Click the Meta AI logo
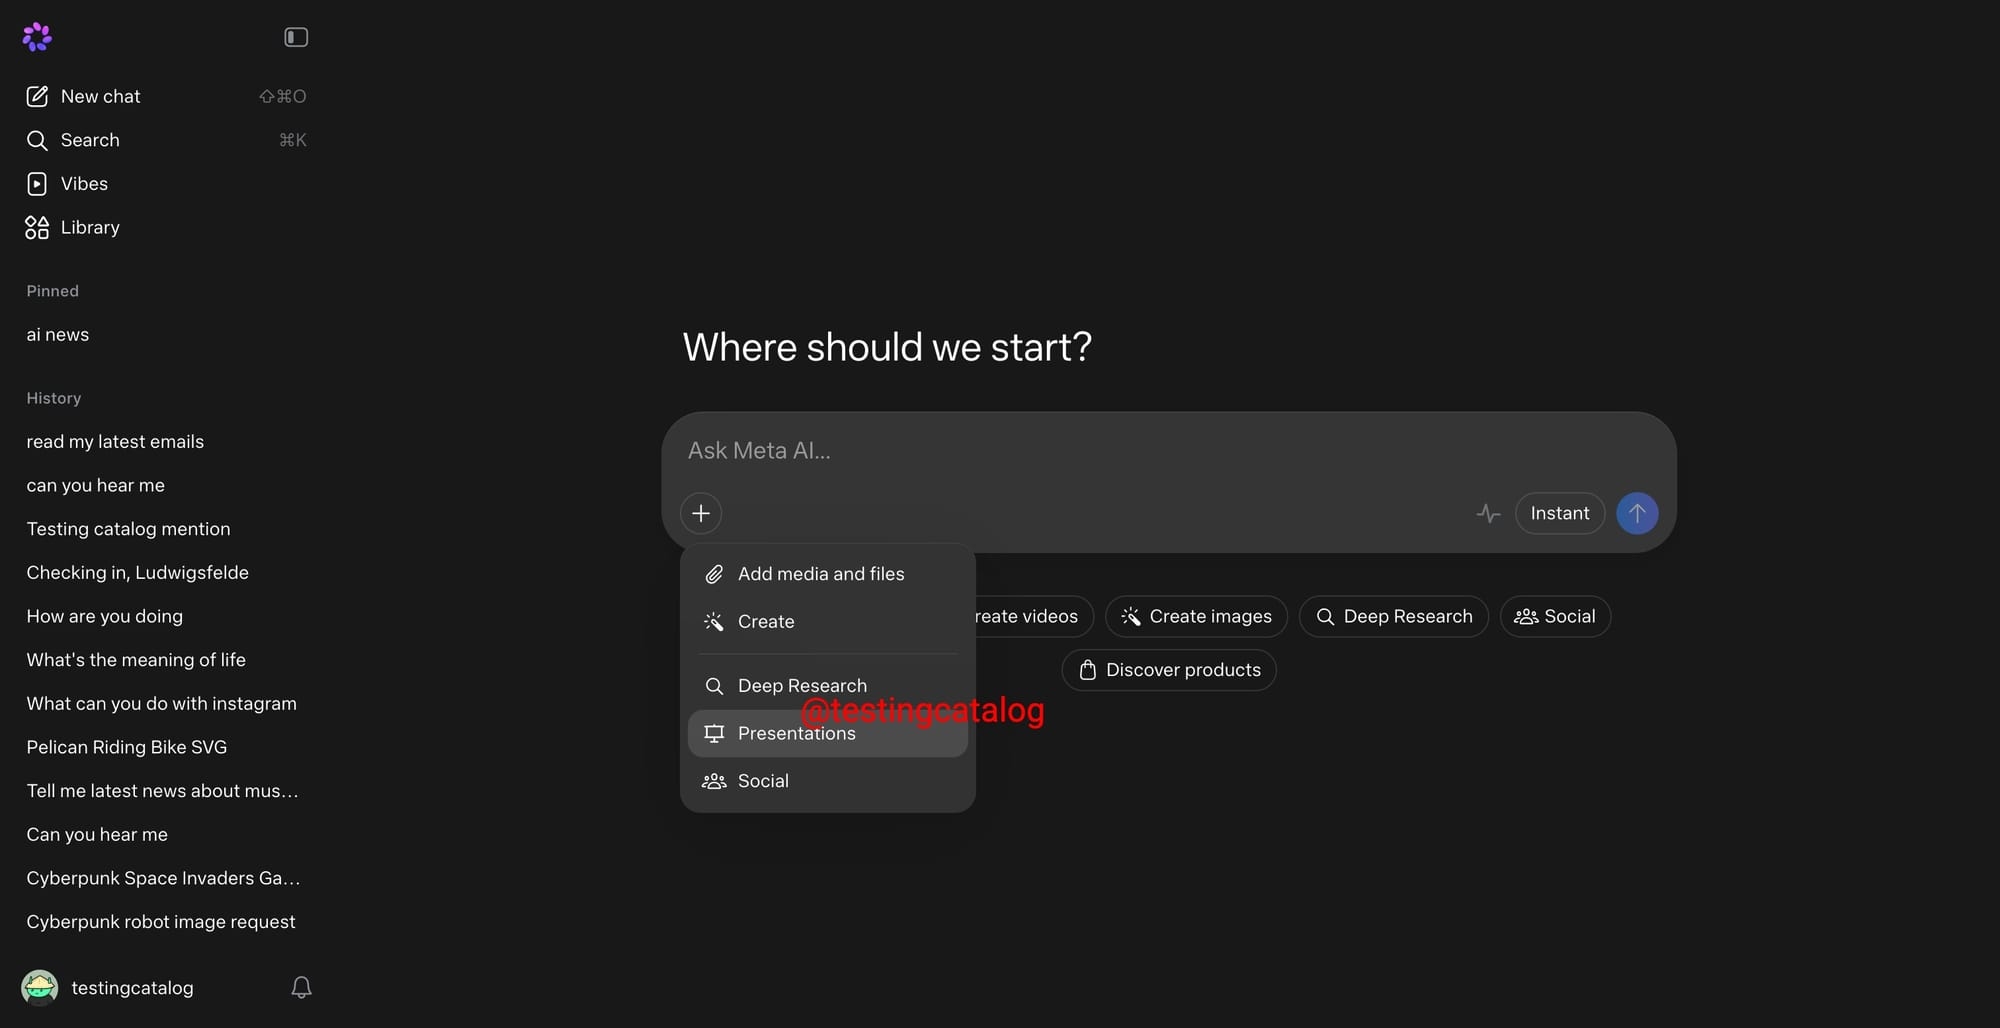Screen dimensions: 2000x1028 tap(37, 37)
